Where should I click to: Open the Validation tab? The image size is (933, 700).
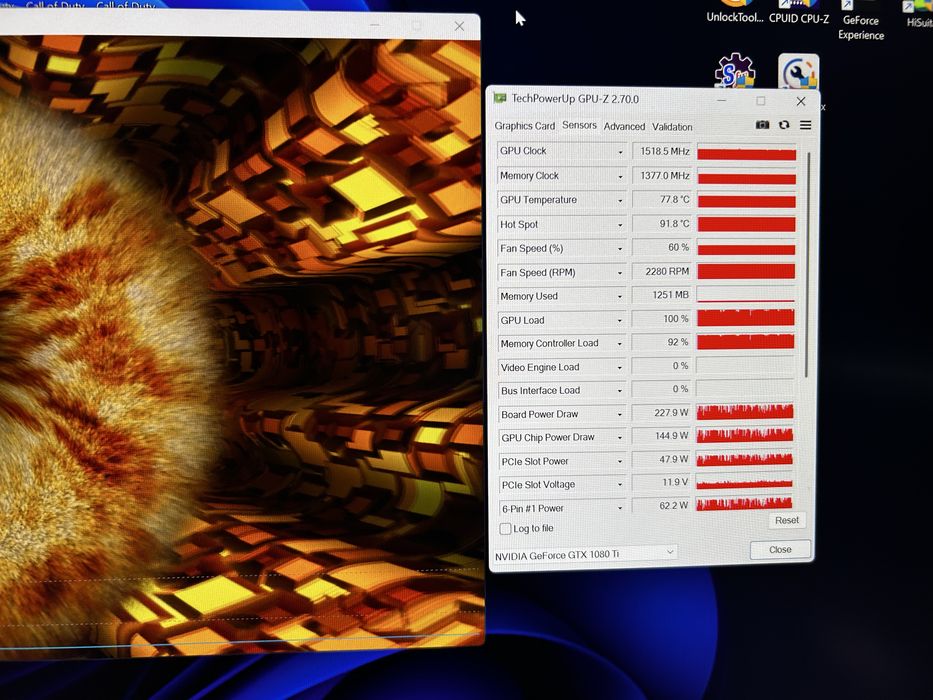pos(672,127)
